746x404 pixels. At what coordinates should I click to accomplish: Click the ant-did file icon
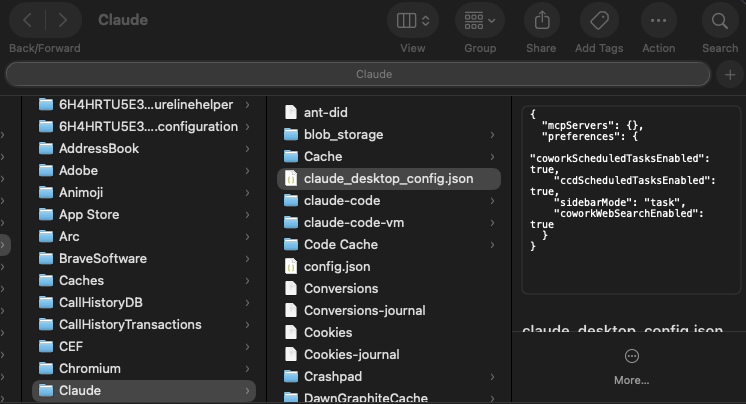coord(291,112)
